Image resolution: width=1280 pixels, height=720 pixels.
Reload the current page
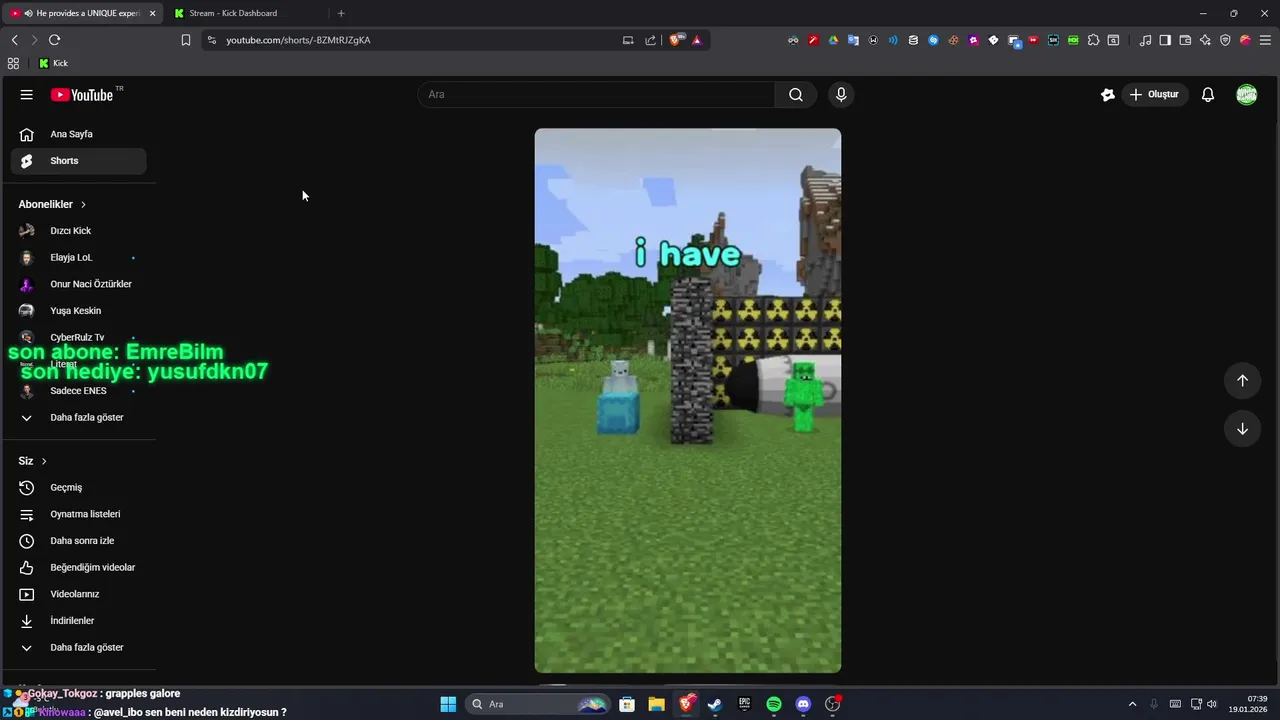[54, 40]
